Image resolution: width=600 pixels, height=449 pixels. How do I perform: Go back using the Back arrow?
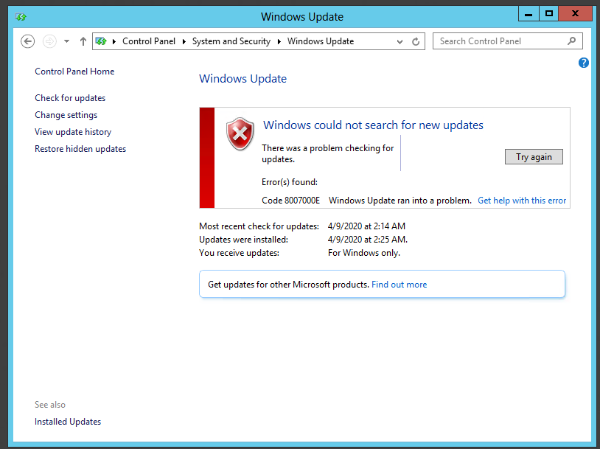pos(28,42)
